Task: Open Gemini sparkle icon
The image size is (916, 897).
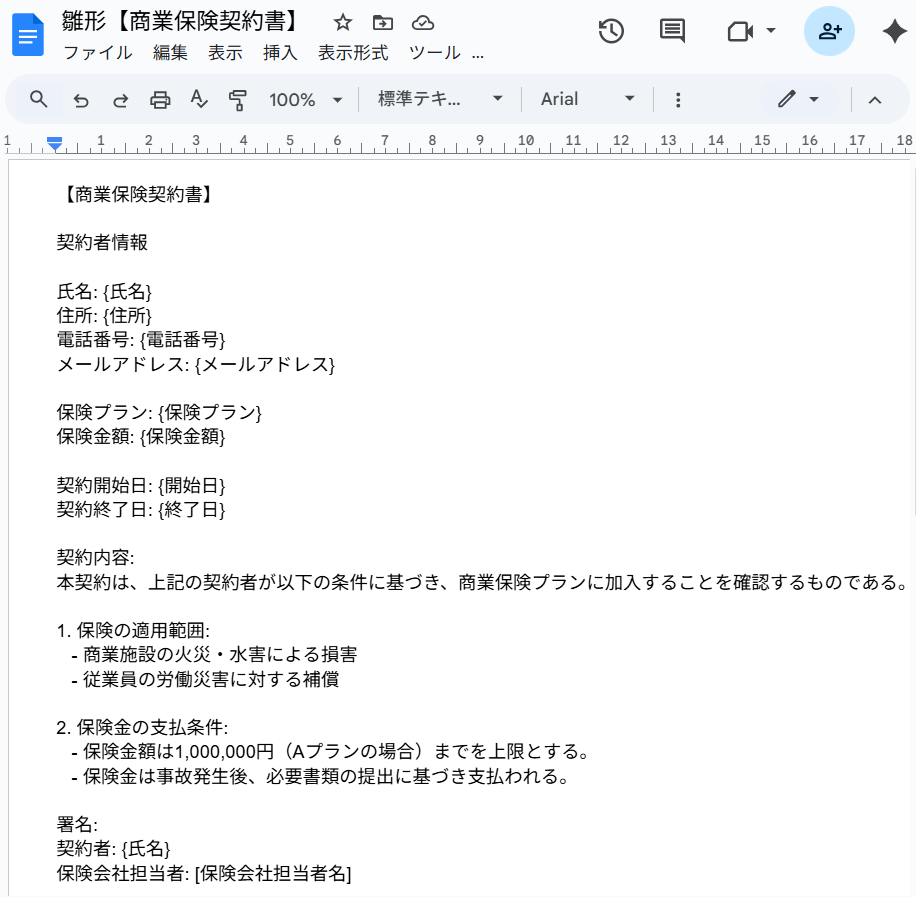Action: click(894, 31)
